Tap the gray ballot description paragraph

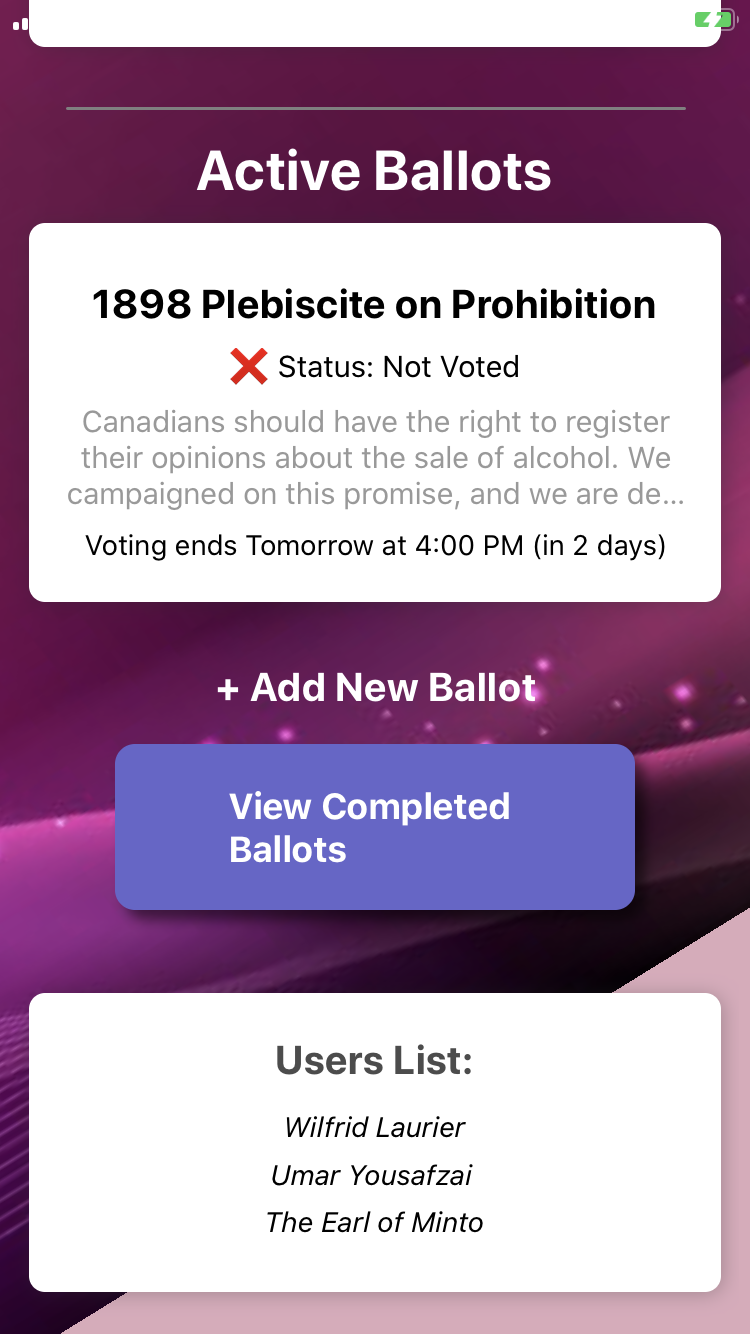375,458
